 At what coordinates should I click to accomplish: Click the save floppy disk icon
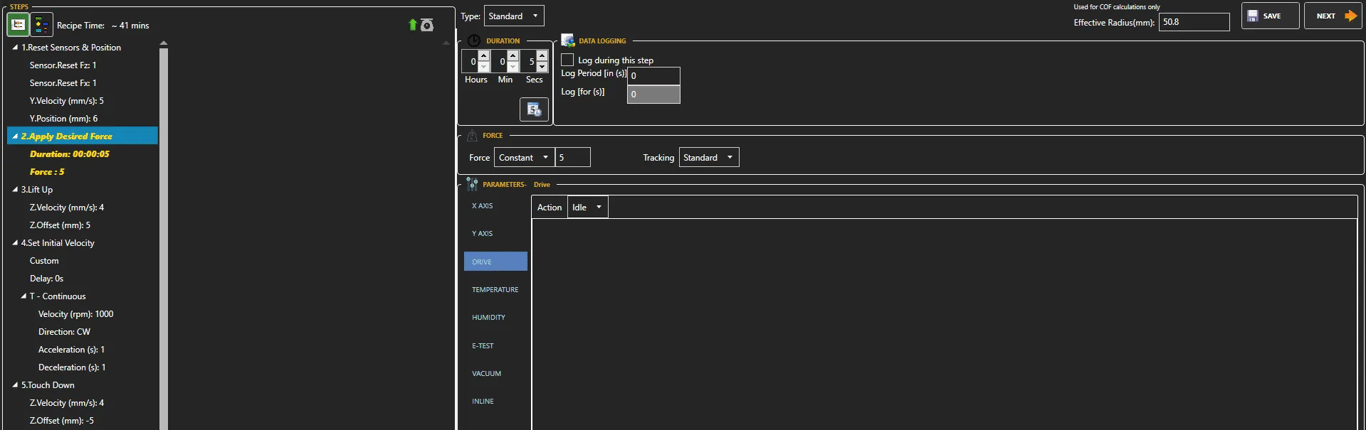point(1252,16)
